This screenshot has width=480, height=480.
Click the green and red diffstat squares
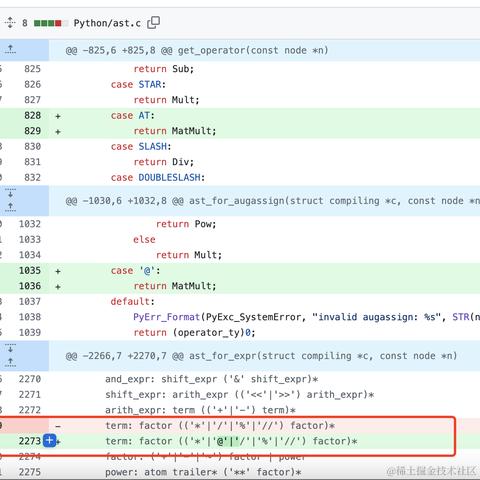[51, 23]
